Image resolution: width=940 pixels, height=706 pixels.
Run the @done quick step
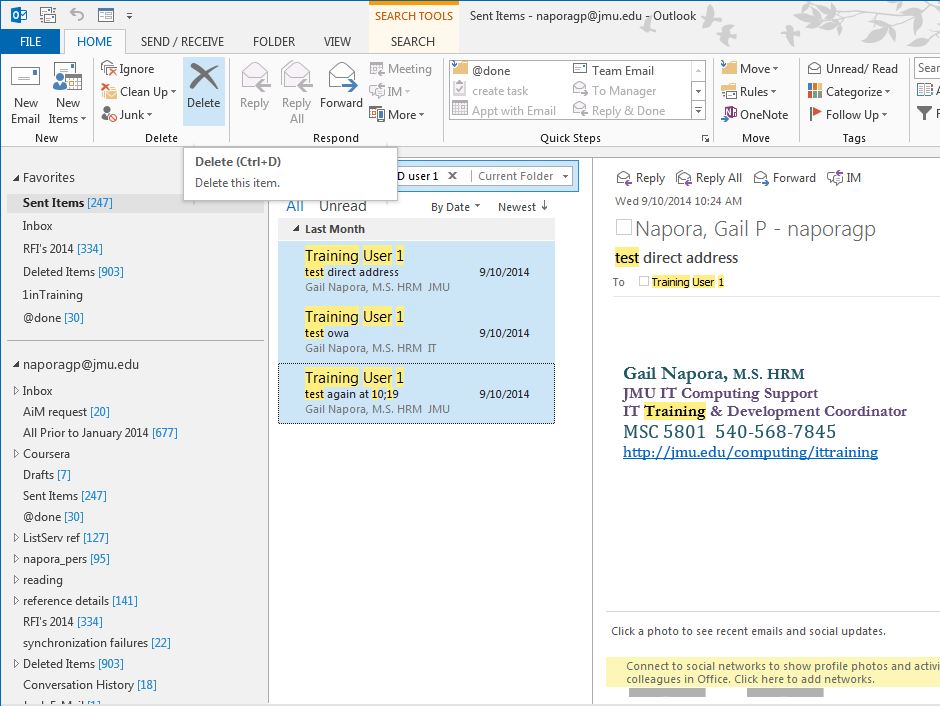point(482,70)
